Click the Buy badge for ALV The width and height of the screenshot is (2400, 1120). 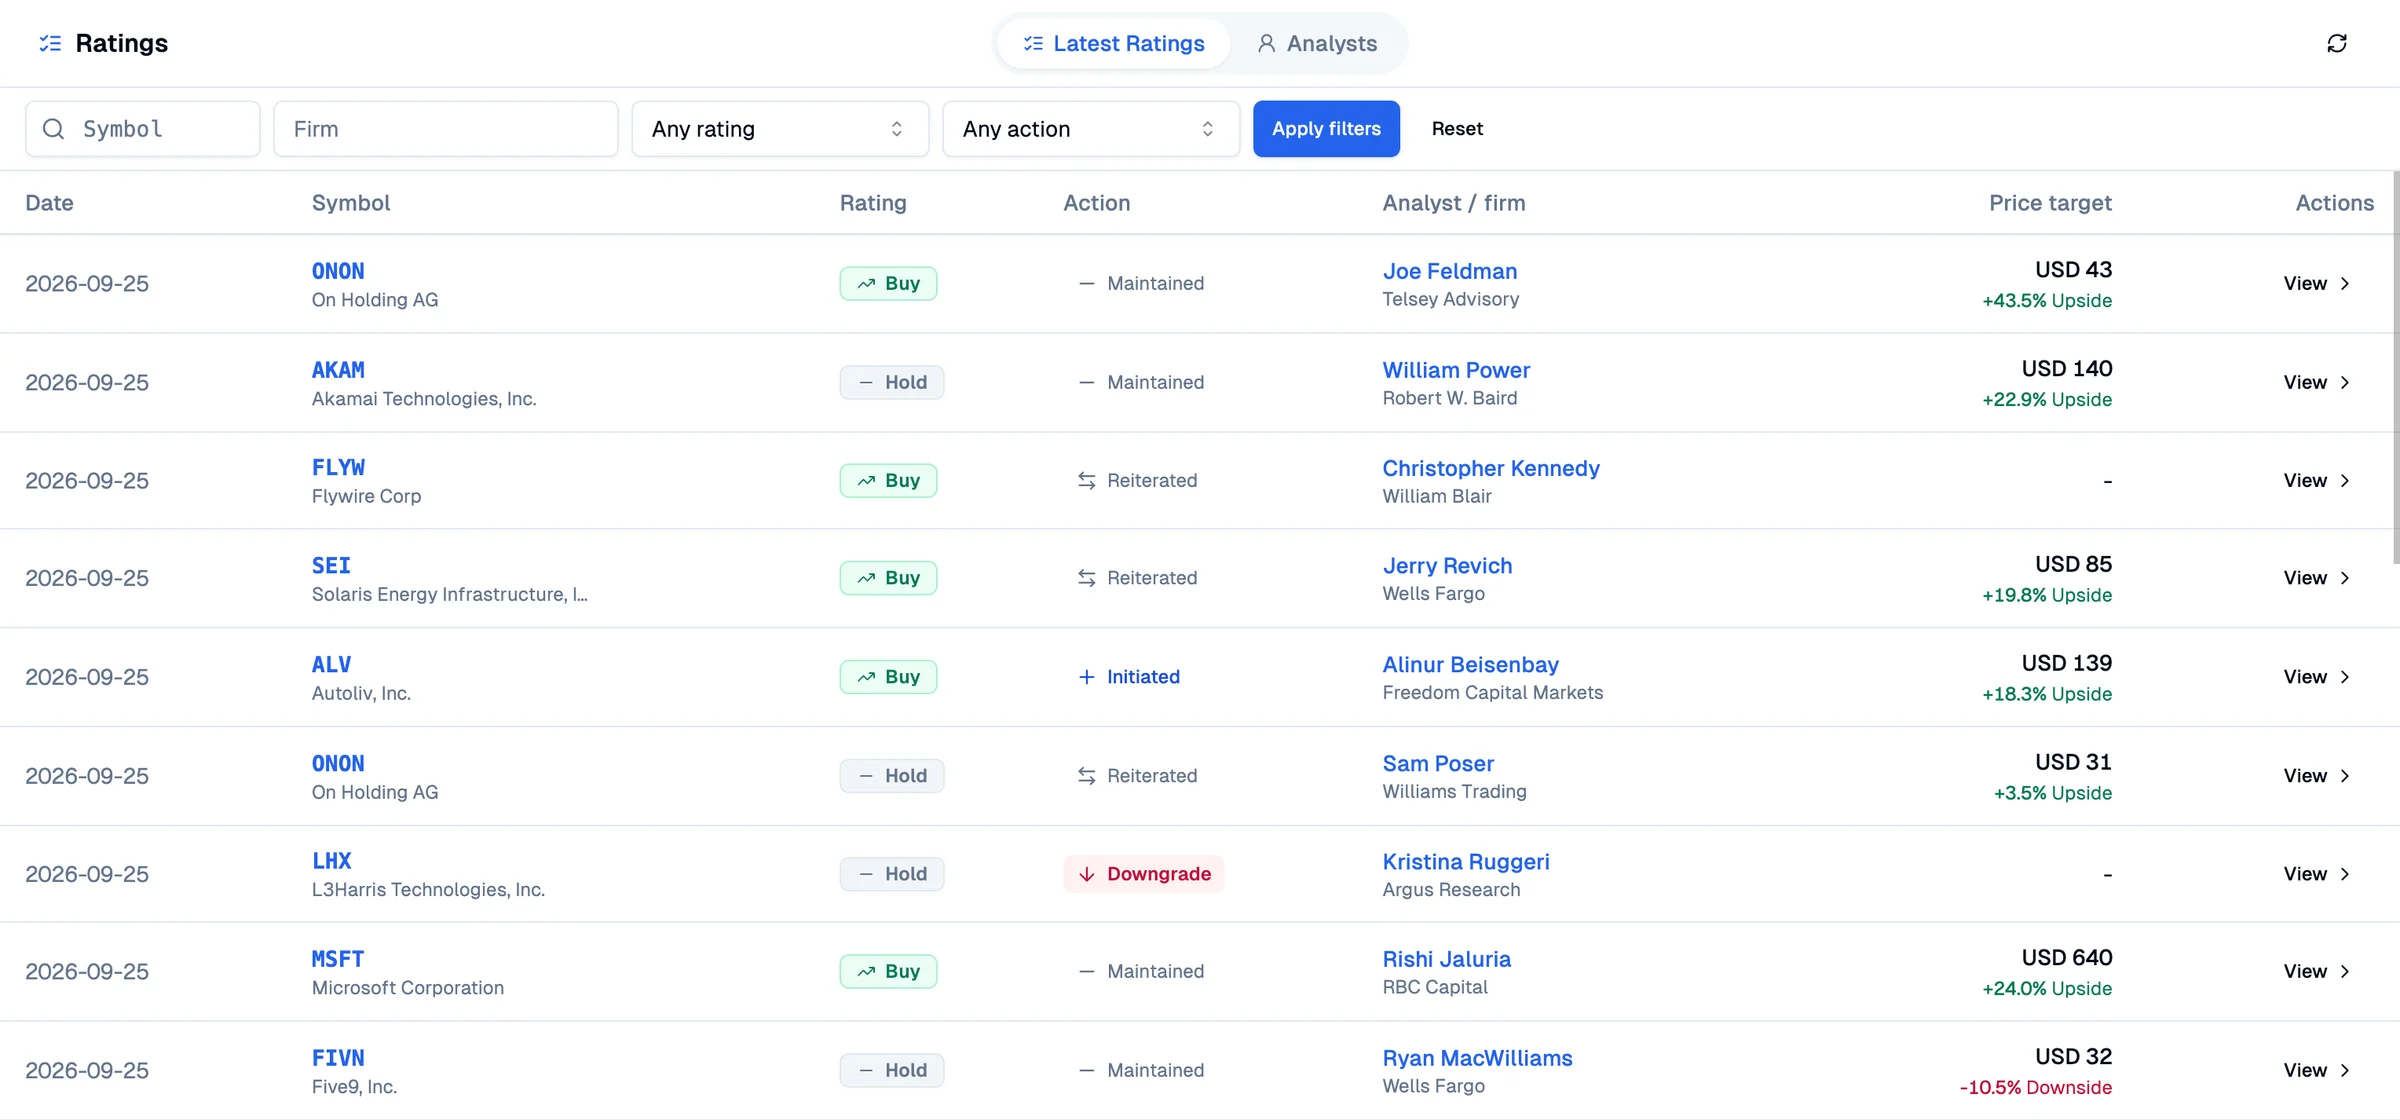tap(888, 677)
